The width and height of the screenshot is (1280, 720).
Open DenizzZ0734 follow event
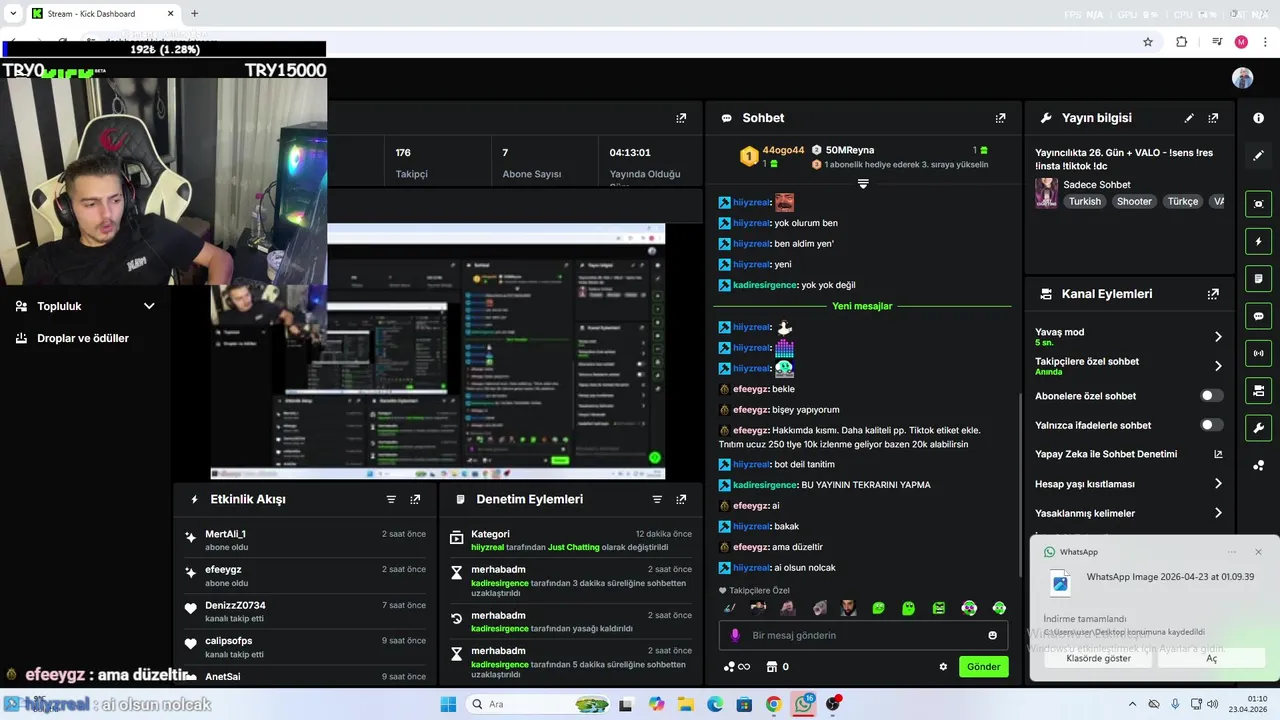305,611
